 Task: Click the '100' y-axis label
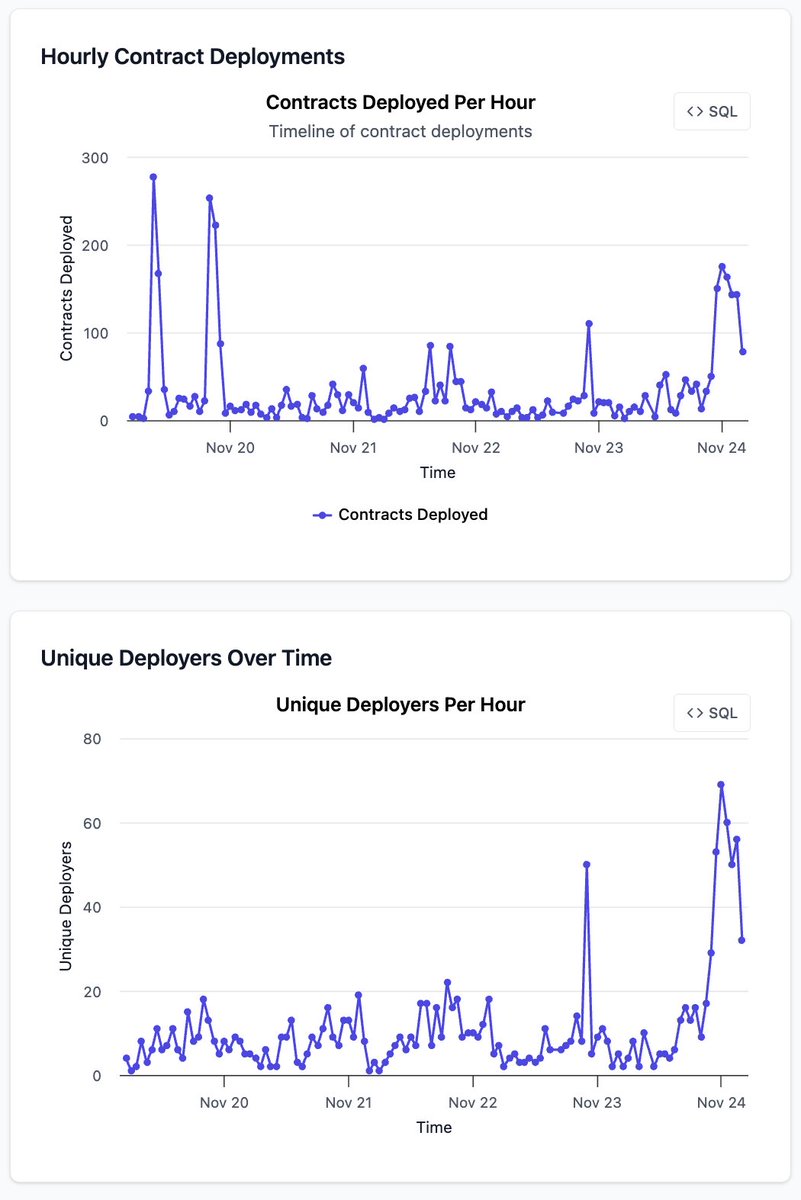[96, 333]
